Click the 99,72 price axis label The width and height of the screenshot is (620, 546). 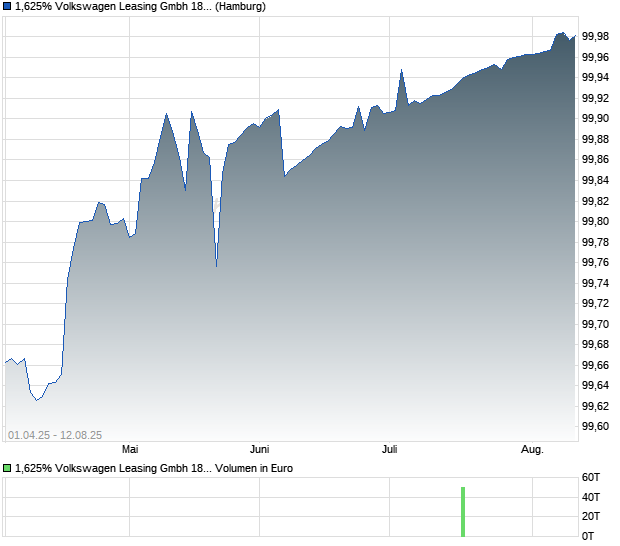click(x=595, y=303)
